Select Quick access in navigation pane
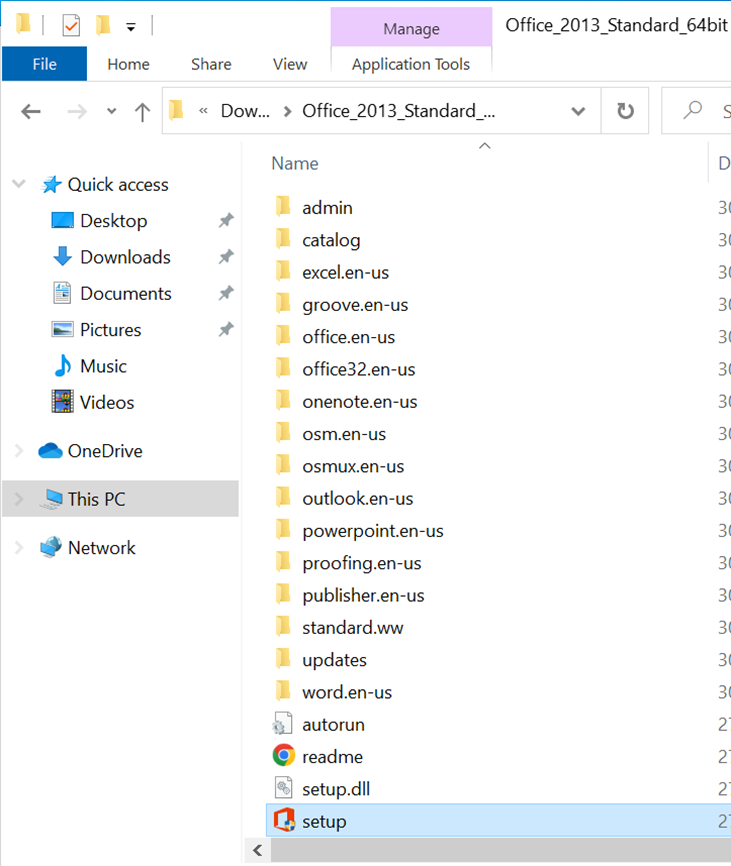The image size is (731, 866). (118, 184)
